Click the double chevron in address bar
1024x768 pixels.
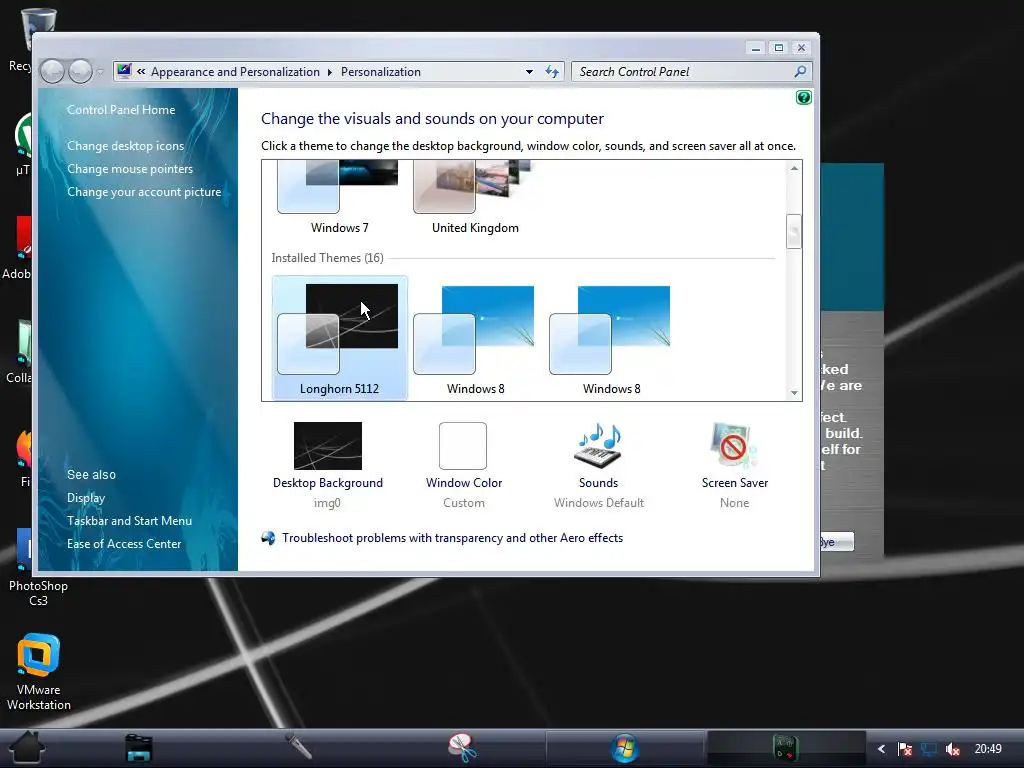coord(141,72)
